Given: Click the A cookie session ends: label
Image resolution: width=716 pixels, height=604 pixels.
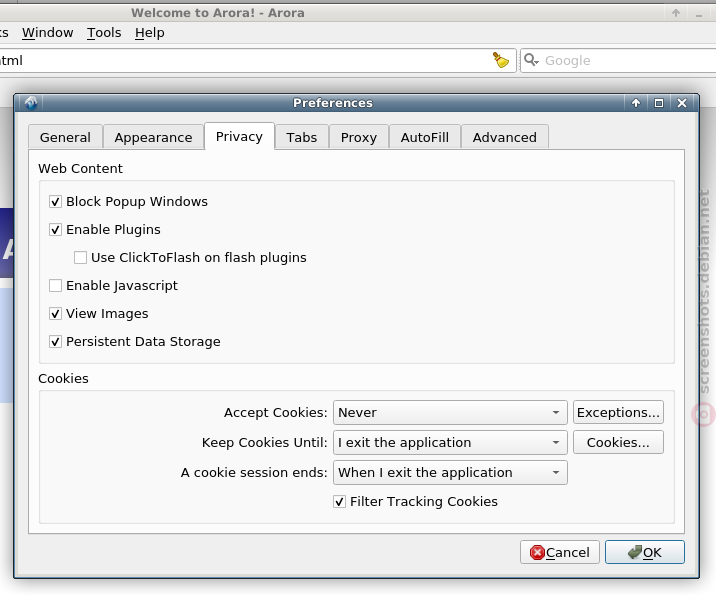Looking at the screenshot, I should tap(254, 473).
